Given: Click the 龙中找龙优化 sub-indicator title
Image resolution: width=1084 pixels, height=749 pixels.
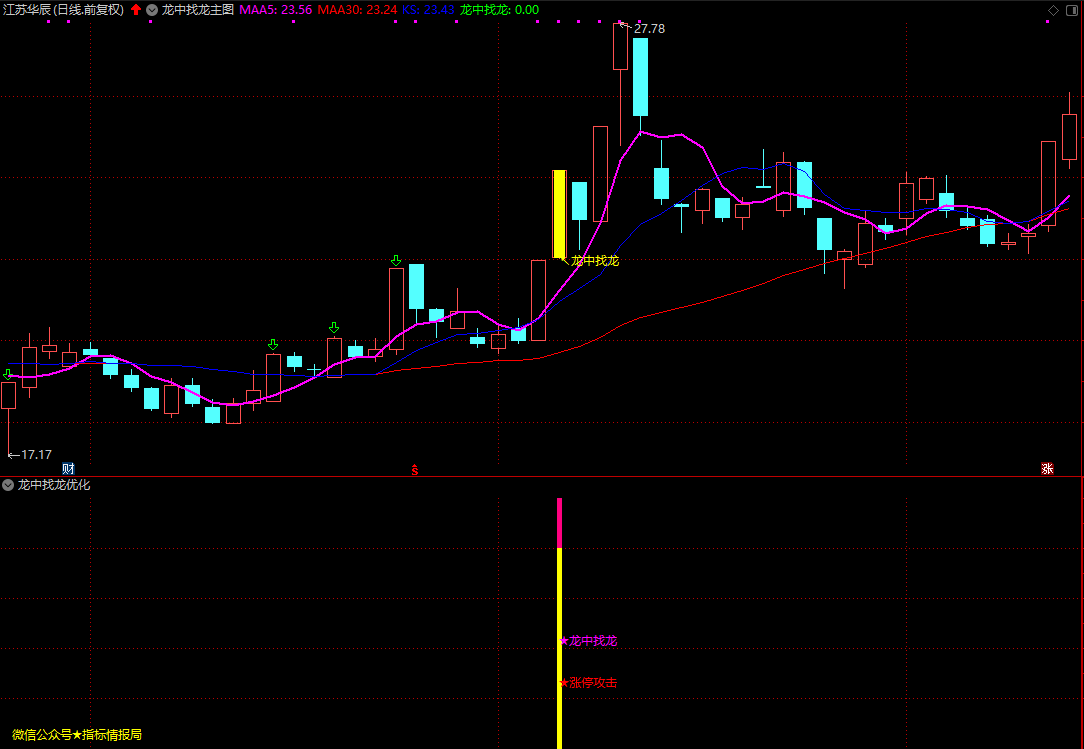Looking at the screenshot, I should click(54, 485).
